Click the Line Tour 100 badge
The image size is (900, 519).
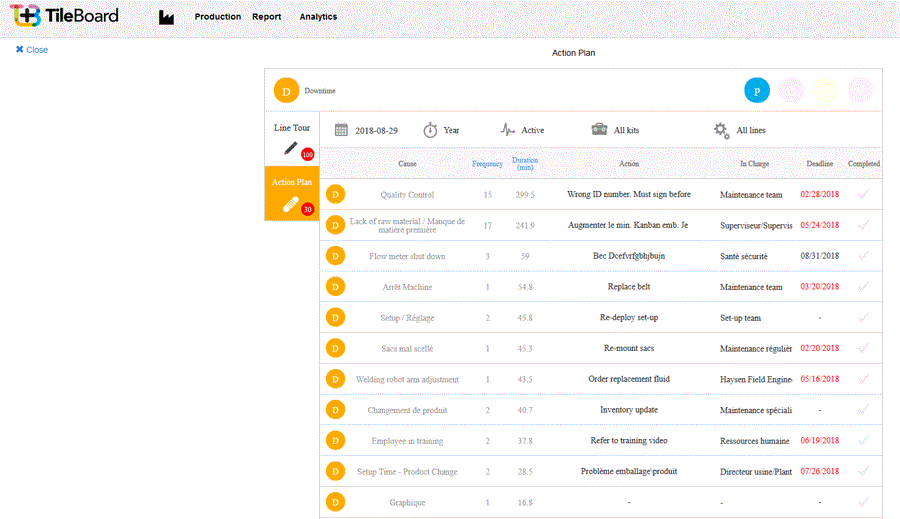(308, 154)
